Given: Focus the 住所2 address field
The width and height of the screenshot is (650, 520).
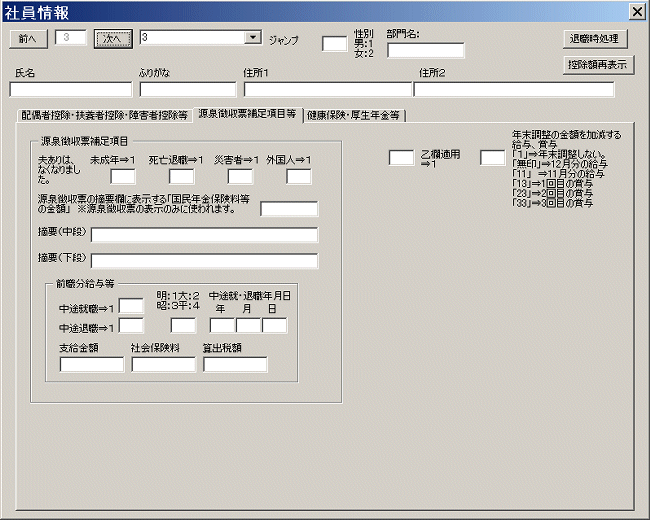Looking at the screenshot, I should (514, 90).
